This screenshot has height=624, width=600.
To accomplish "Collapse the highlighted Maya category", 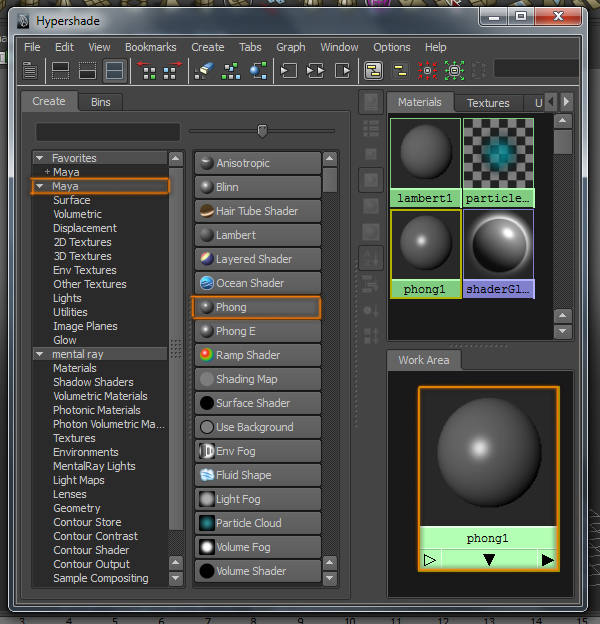I will [x=39, y=186].
